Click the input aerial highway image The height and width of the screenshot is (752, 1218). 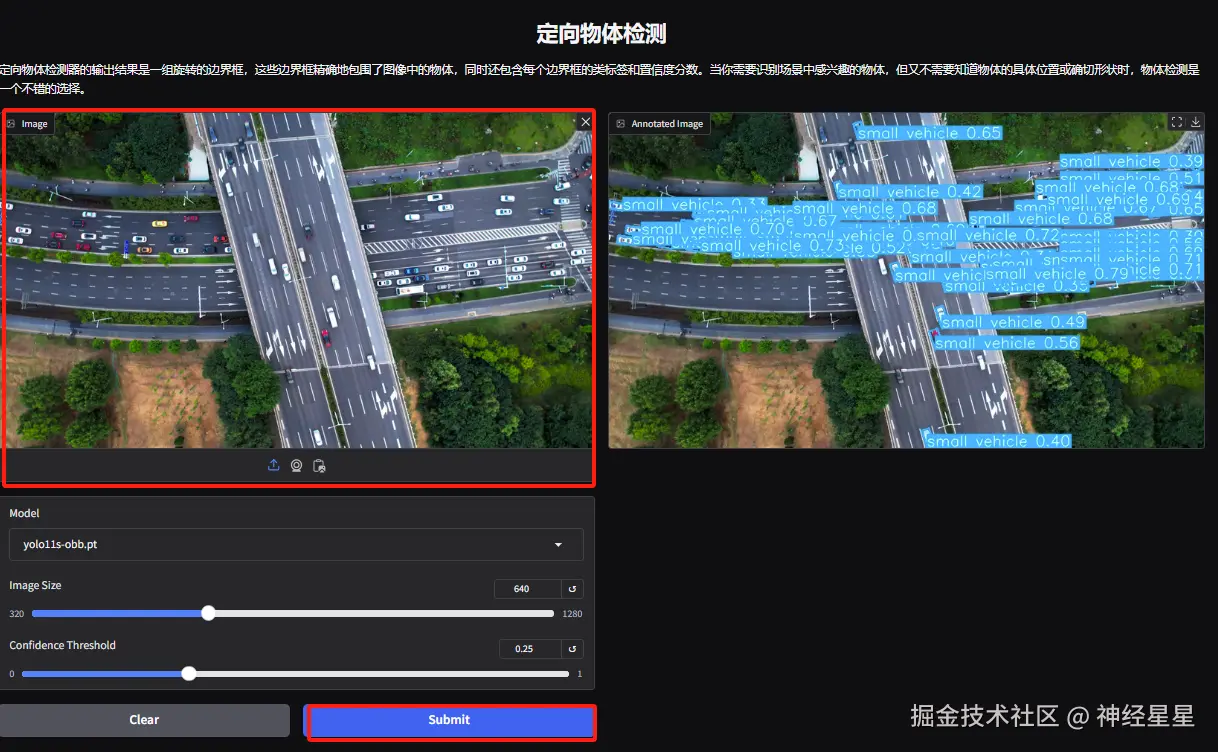298,280
